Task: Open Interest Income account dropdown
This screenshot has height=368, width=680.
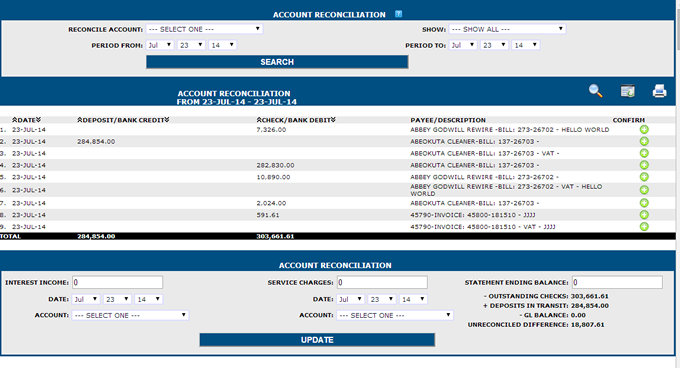Action: [131, 315]
